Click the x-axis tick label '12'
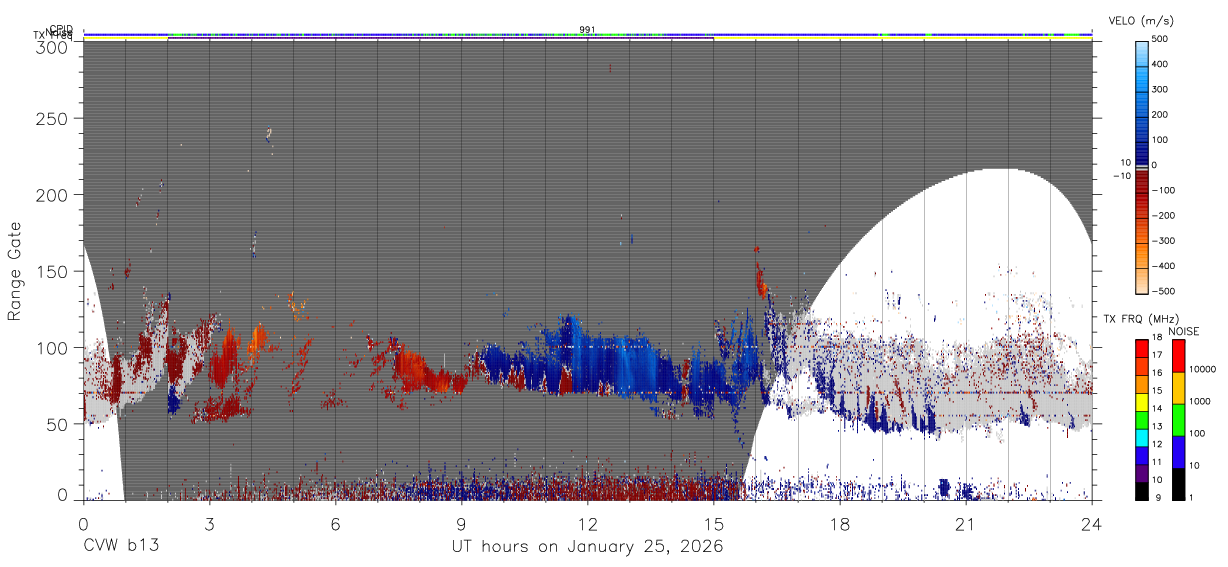 (588, 523)
